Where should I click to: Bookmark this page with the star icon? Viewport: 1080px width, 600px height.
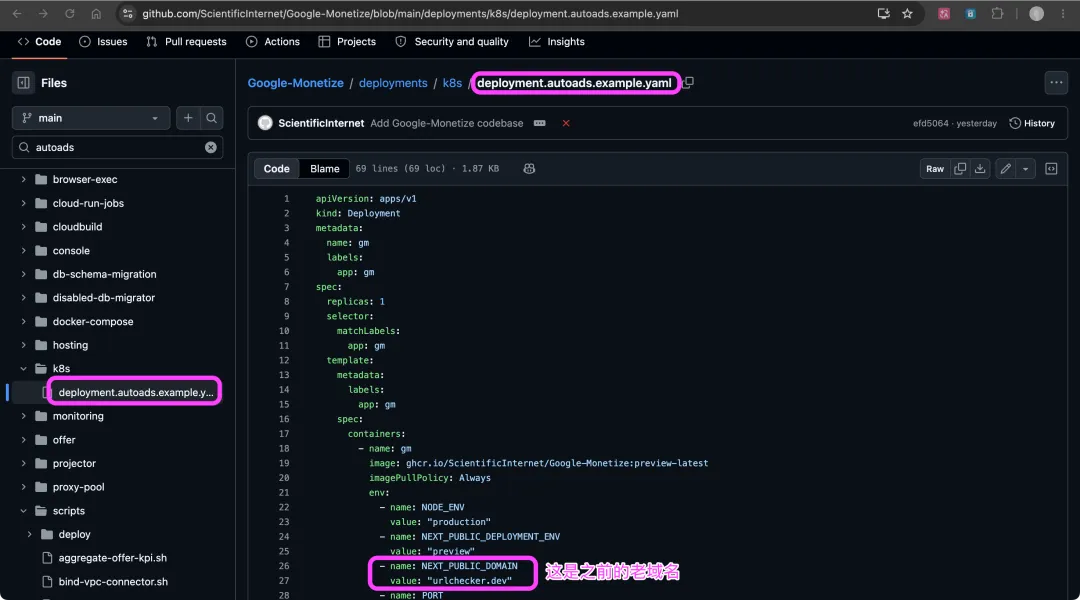907,14
